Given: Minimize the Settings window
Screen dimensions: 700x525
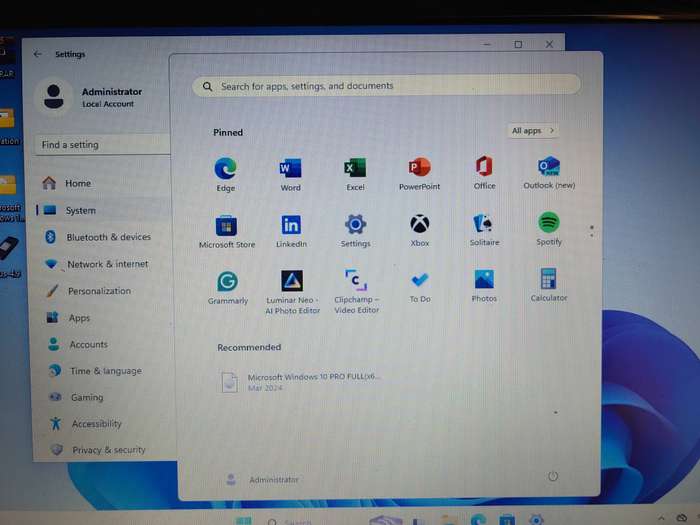Looking at the screenshot, I should pyautogui.click(x=487, y=44).
